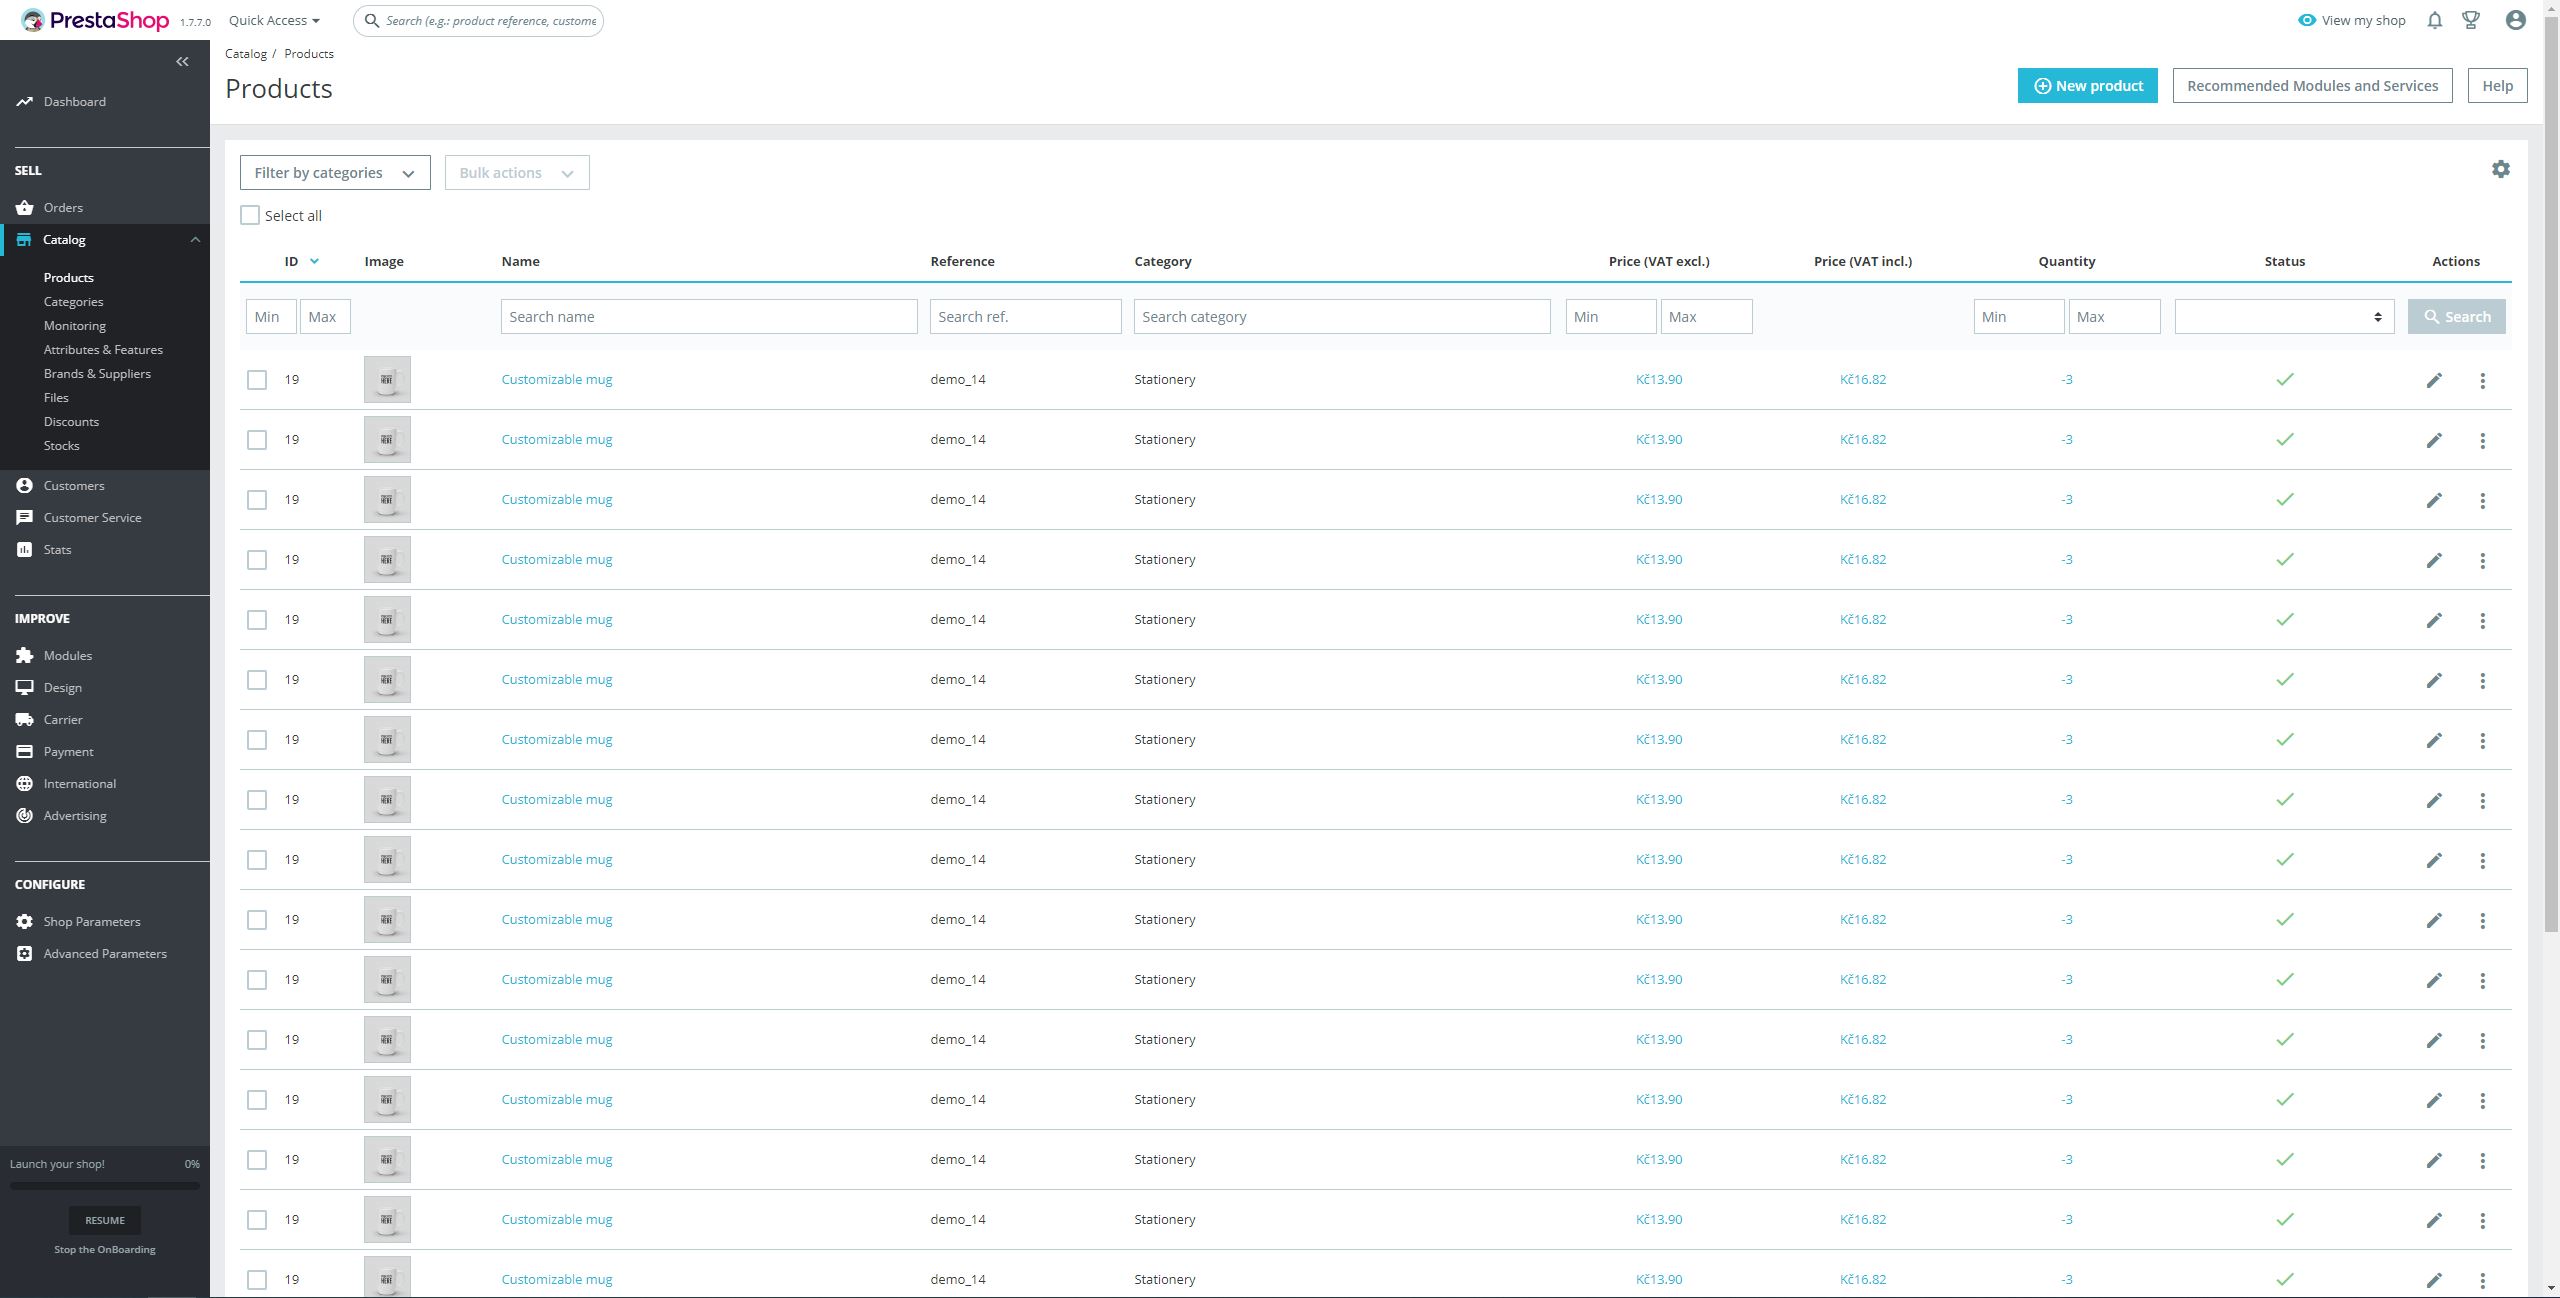Focus the Search name filter field
Viewport: 2560px width, 1298px height.
tap(709, 316)
